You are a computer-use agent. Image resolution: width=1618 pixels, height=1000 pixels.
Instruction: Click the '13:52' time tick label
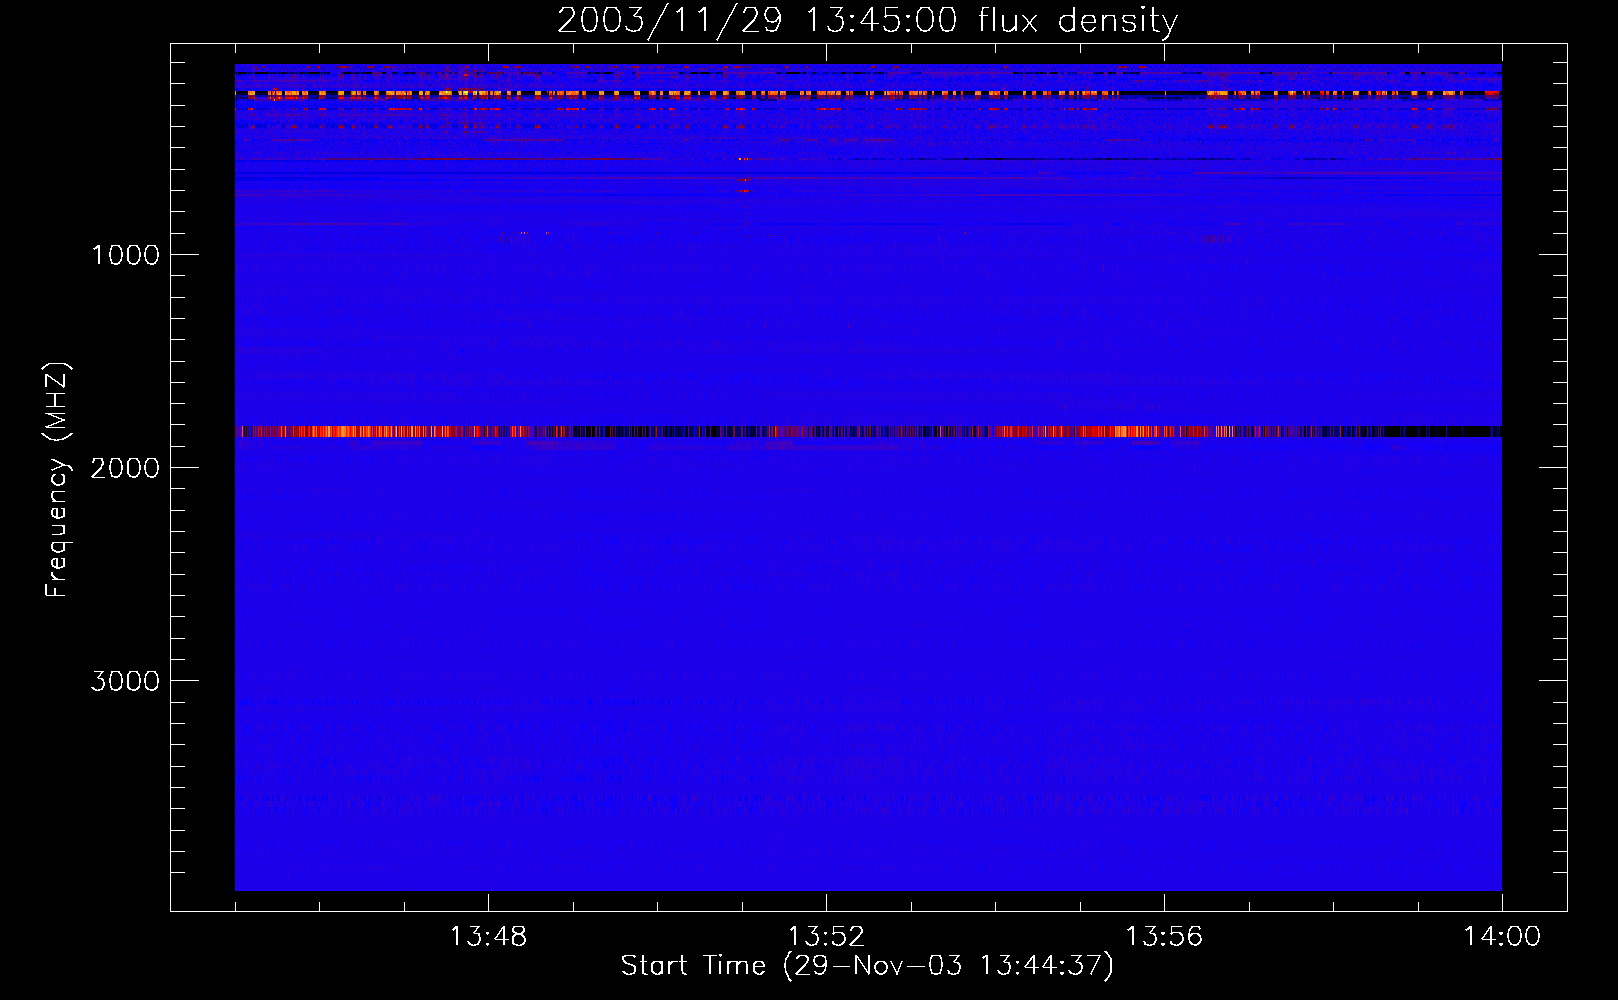coord(826,937)
